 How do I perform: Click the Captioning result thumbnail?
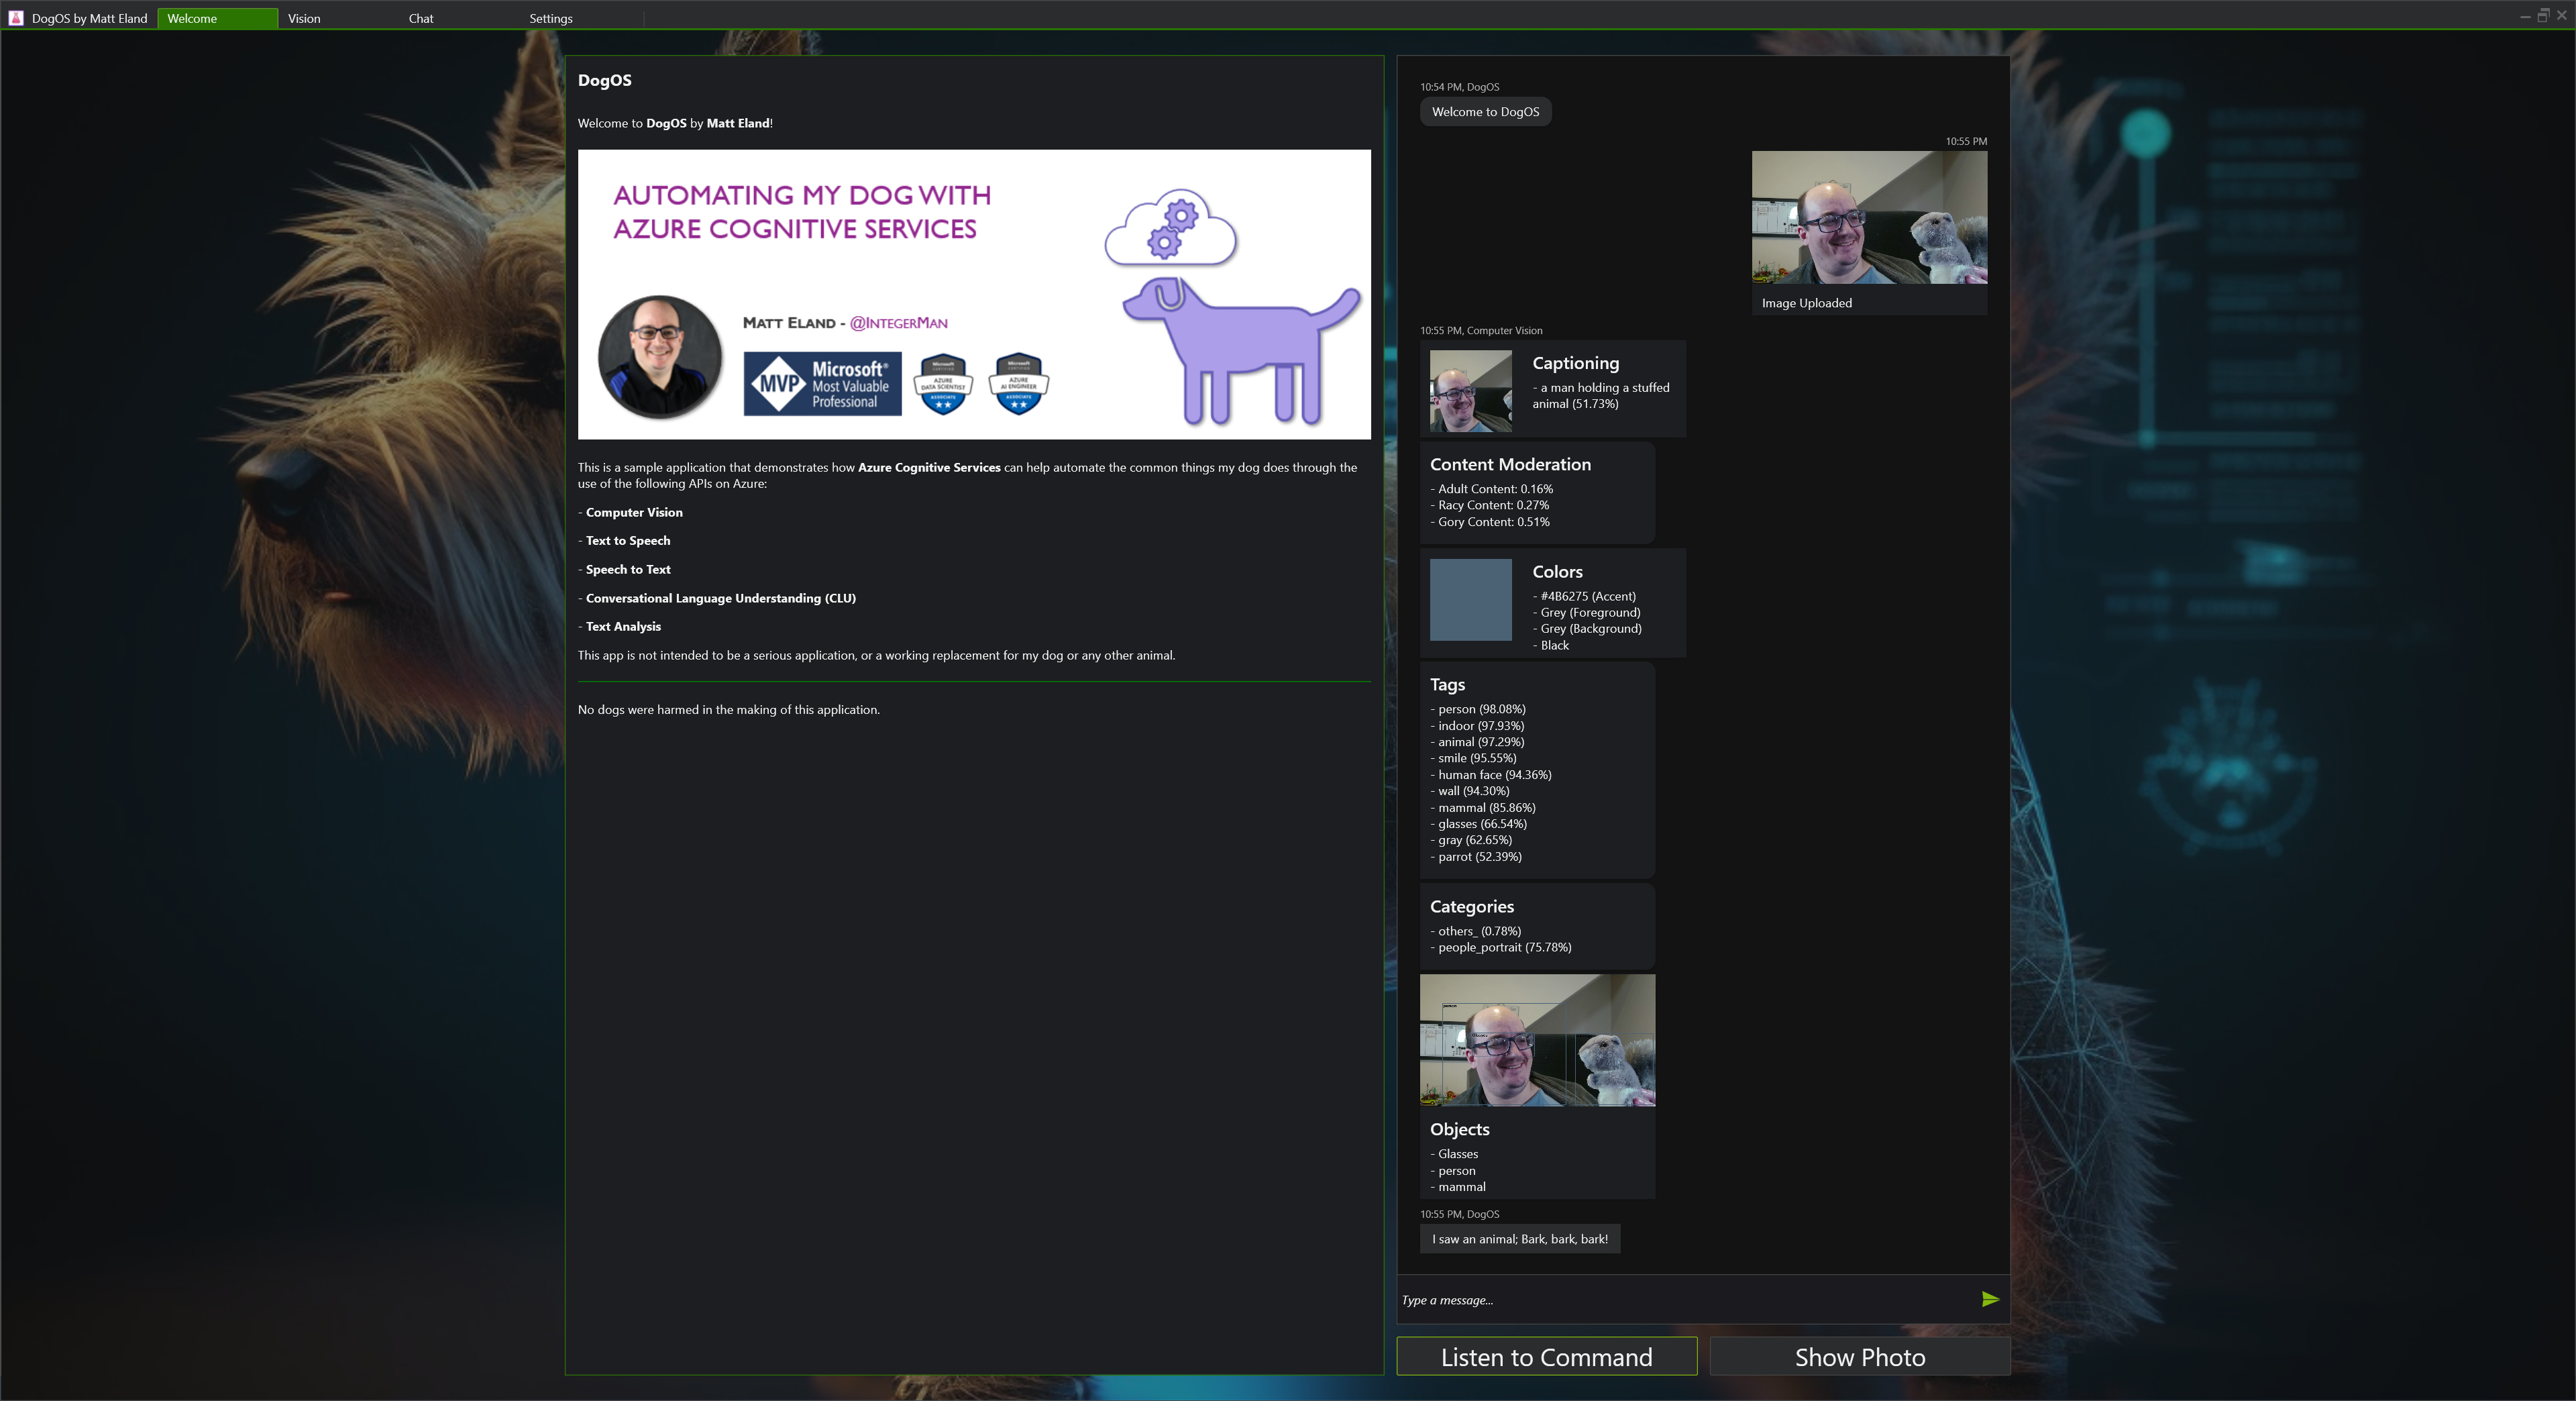(x=1470, y=391)
